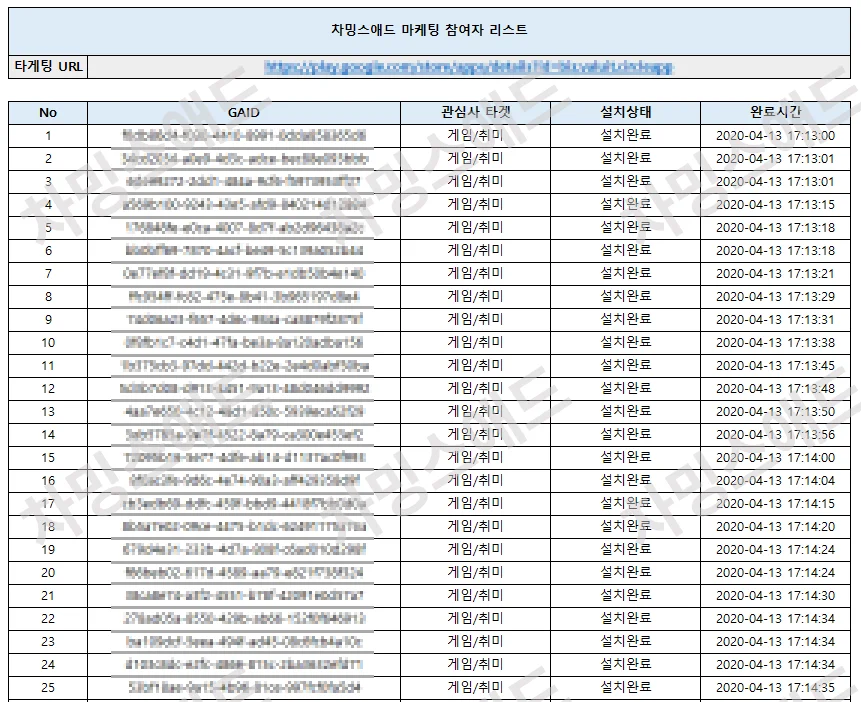861x702 pixels.
Task: Select the 관심사 타겟 column header
Action: tap(468, 112)
